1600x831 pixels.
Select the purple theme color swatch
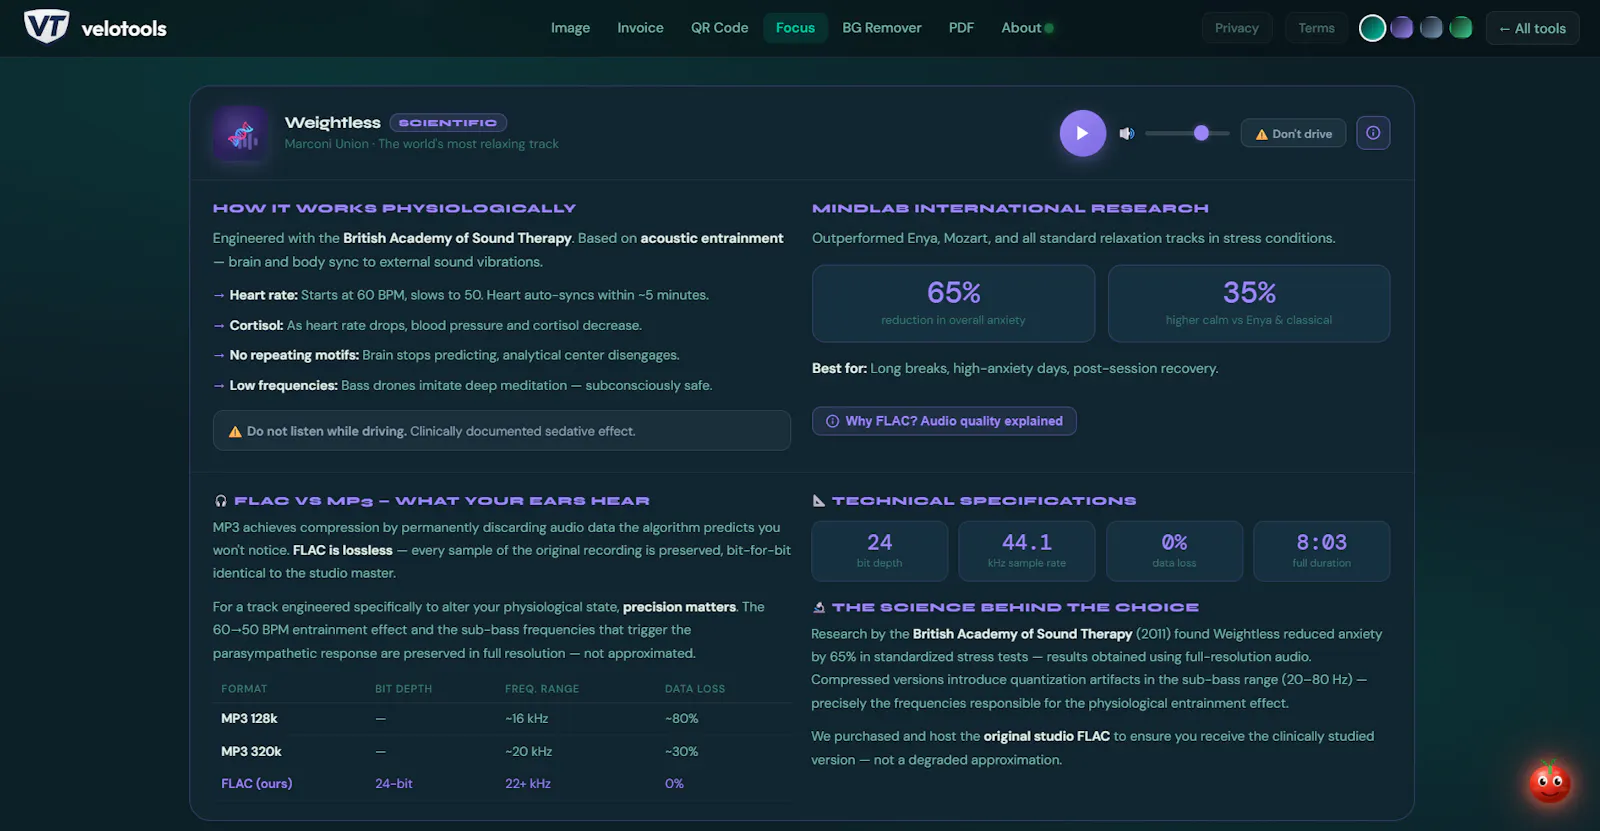(1402, 28)
